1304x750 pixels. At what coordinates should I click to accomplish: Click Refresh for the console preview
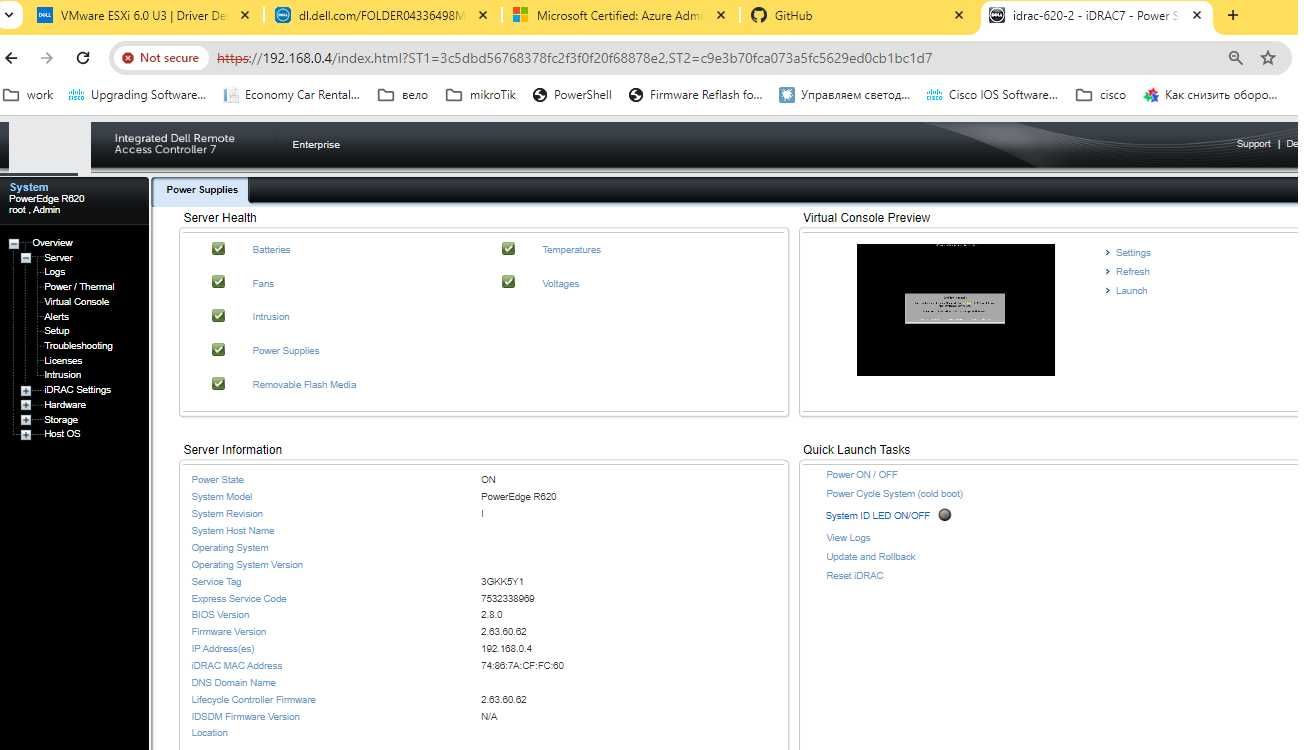click(1132, 272)
